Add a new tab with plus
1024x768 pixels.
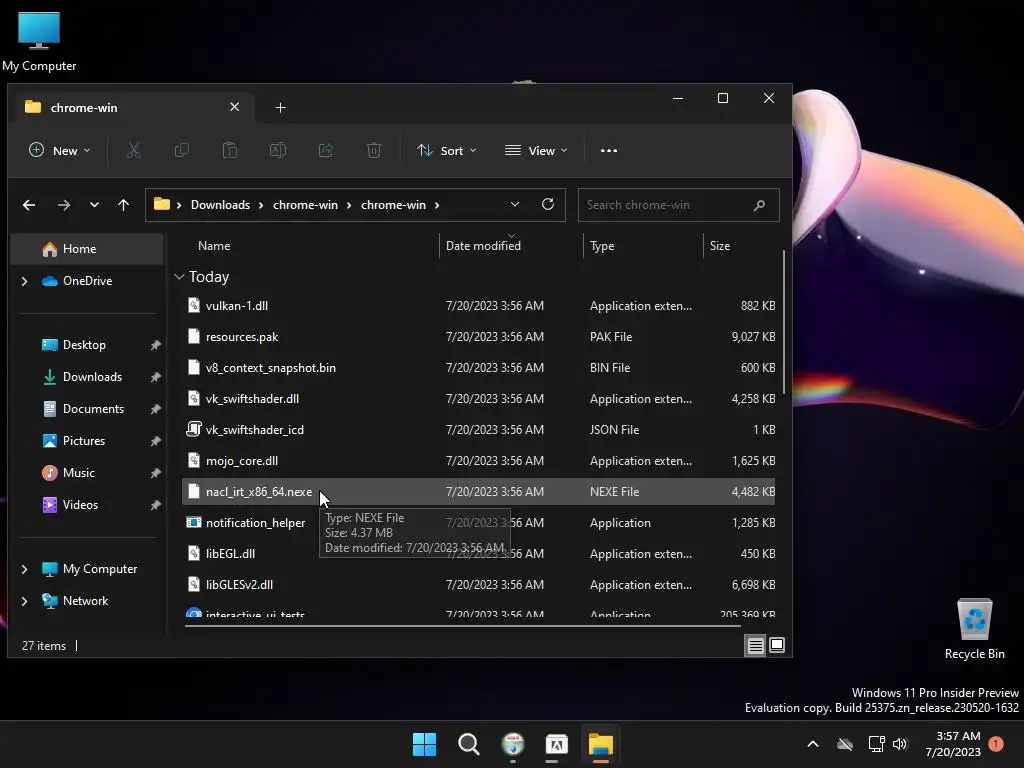coord(280,108)
